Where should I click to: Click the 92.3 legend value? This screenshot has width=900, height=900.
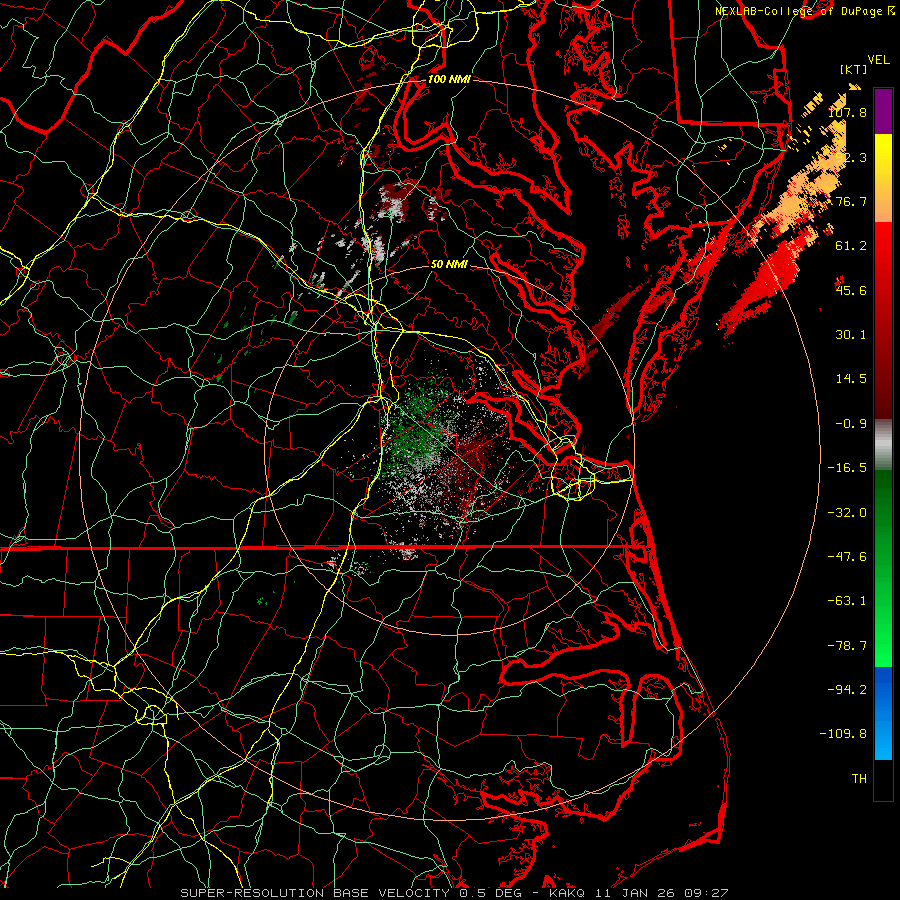tap(851, 157)
